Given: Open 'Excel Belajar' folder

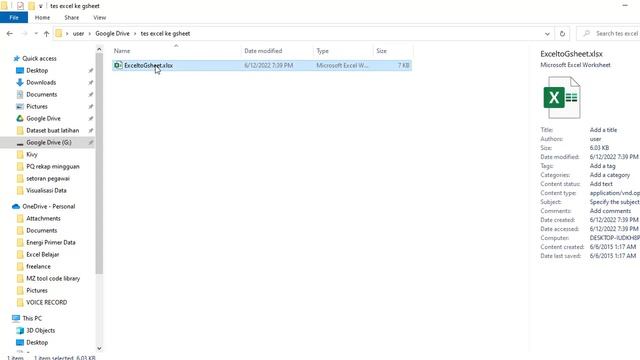Looking at the screenshot, I should pyautogui.click(x=42, y=254).
